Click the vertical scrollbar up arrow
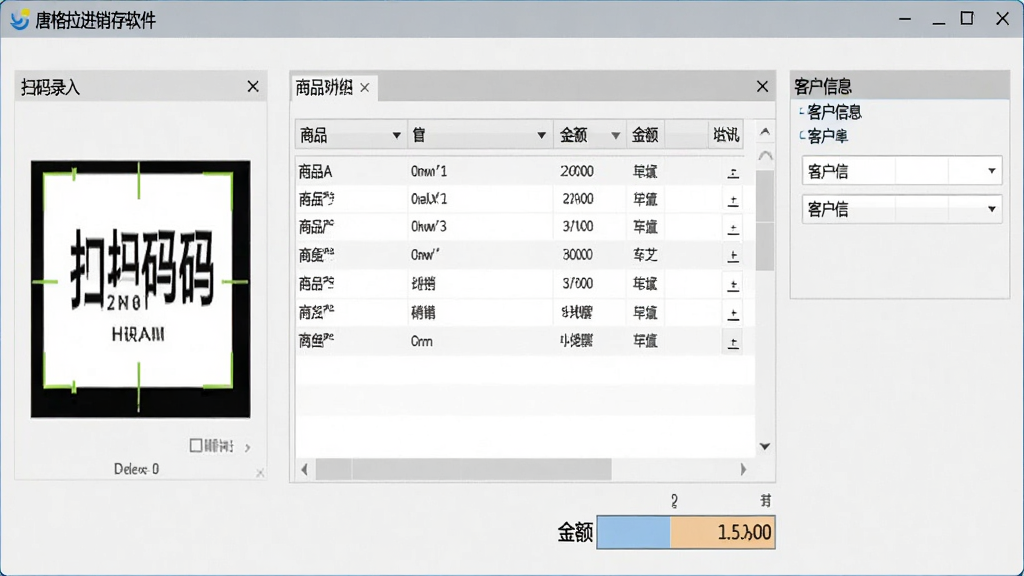Image resolution: width=1024 pixels, height=576 pixels. [765, 132]
